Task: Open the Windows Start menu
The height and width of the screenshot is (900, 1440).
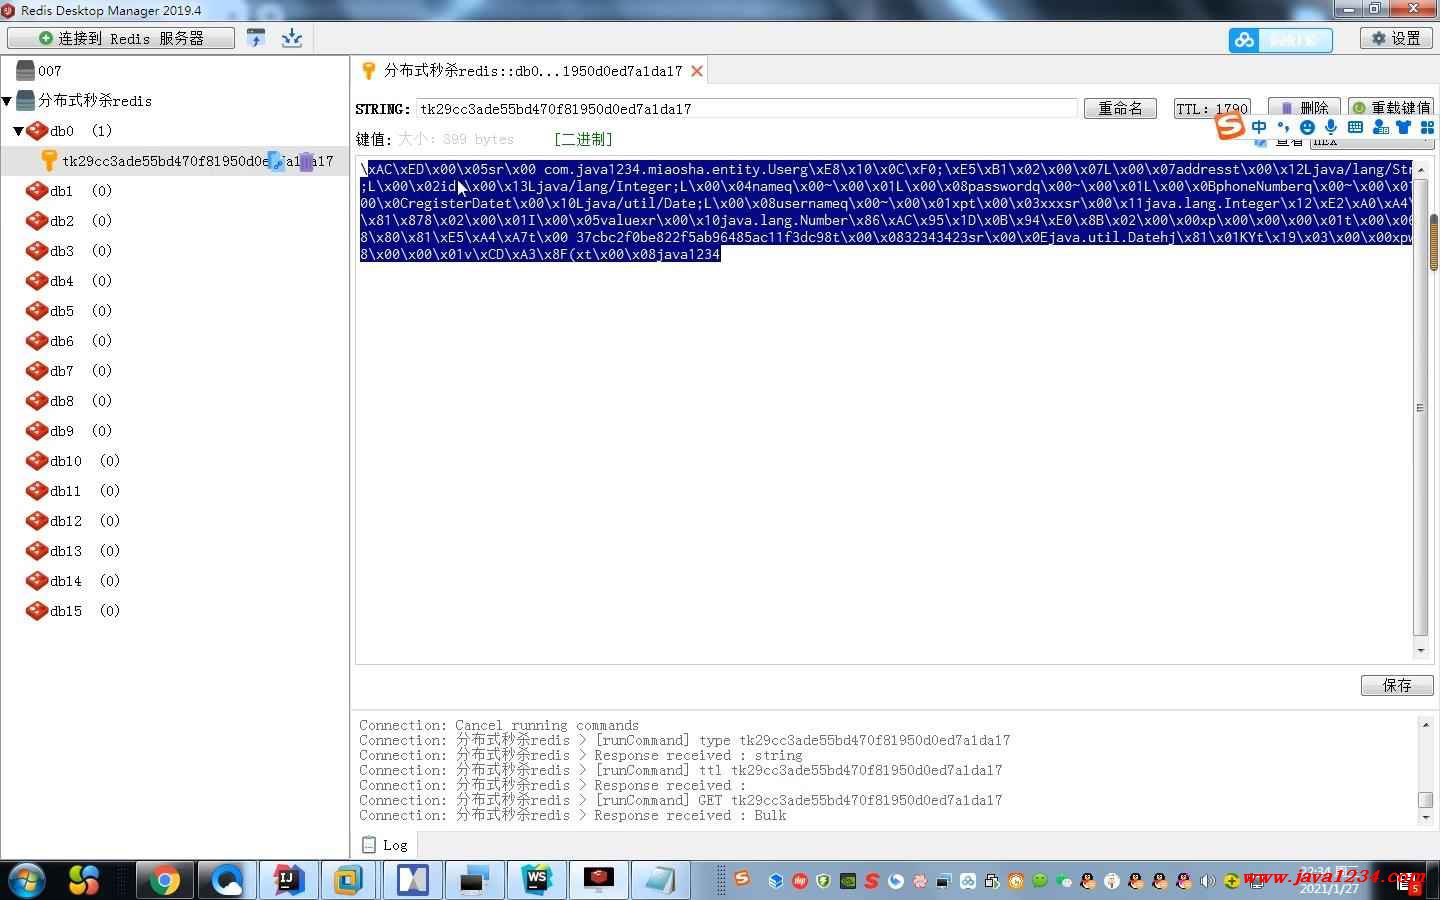Action: [x=28, y=880]
